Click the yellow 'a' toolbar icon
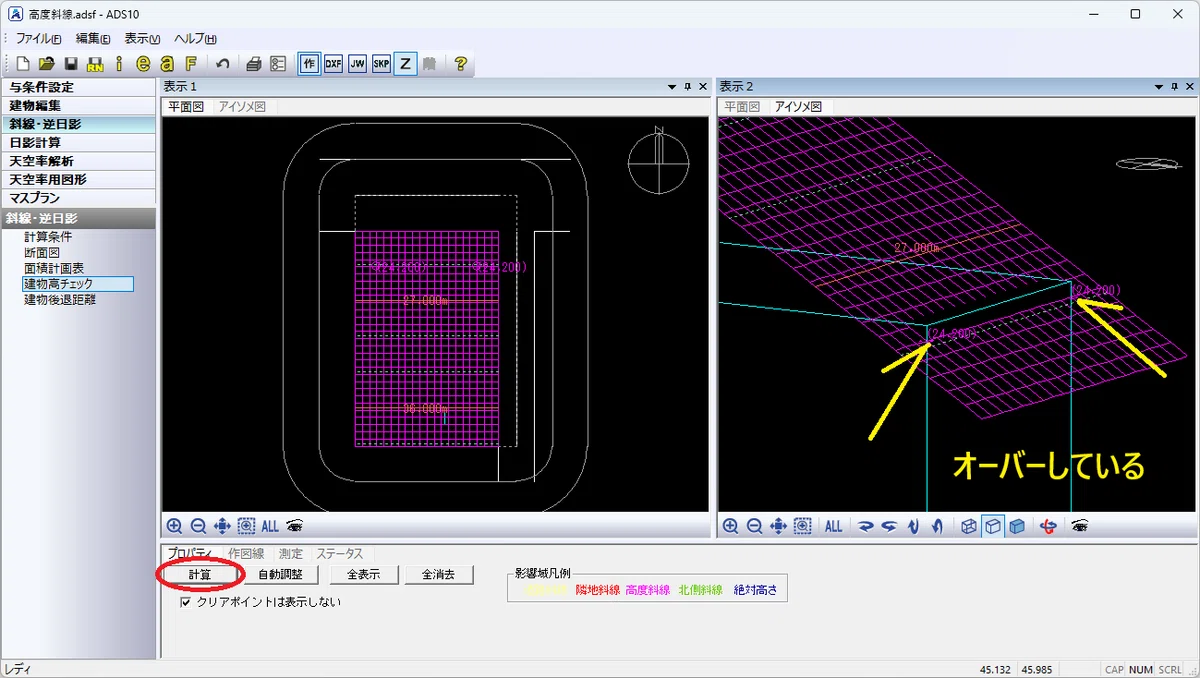 [x=167, y=64]
